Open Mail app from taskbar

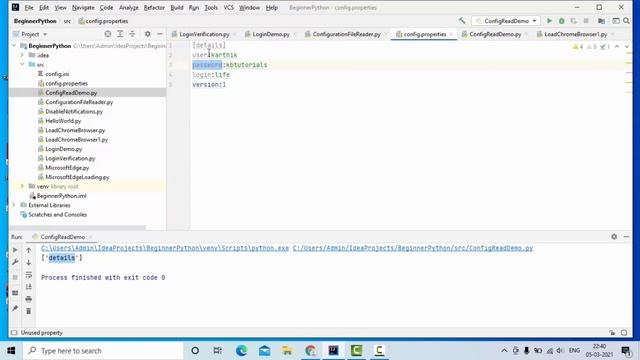(264, 351)
